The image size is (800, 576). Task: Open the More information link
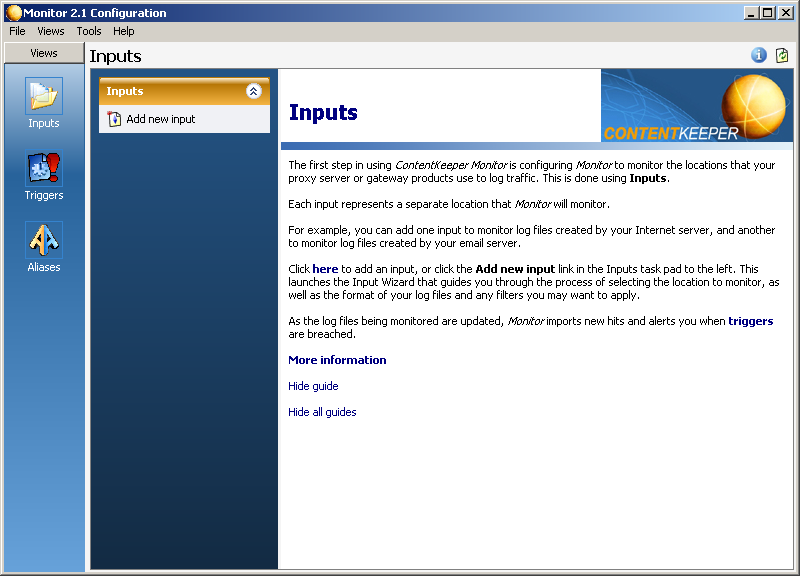point(337,360)
